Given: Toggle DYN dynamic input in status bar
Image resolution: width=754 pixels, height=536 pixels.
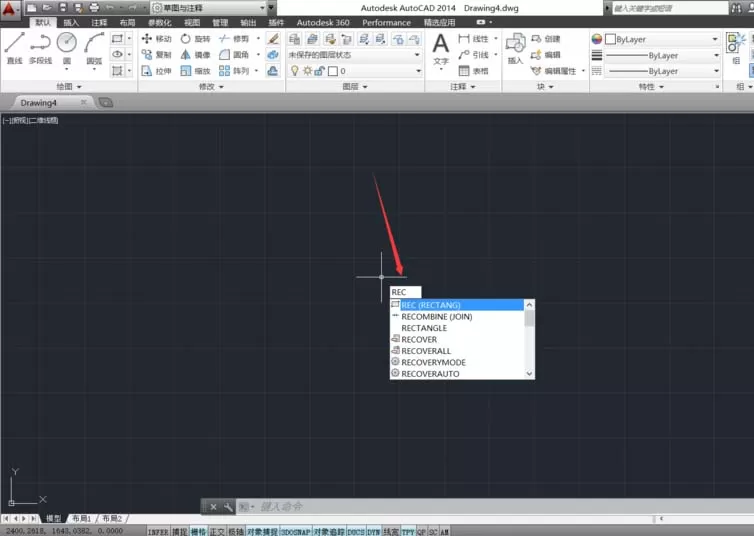Looking at the screenshot, I should [374, 532].
